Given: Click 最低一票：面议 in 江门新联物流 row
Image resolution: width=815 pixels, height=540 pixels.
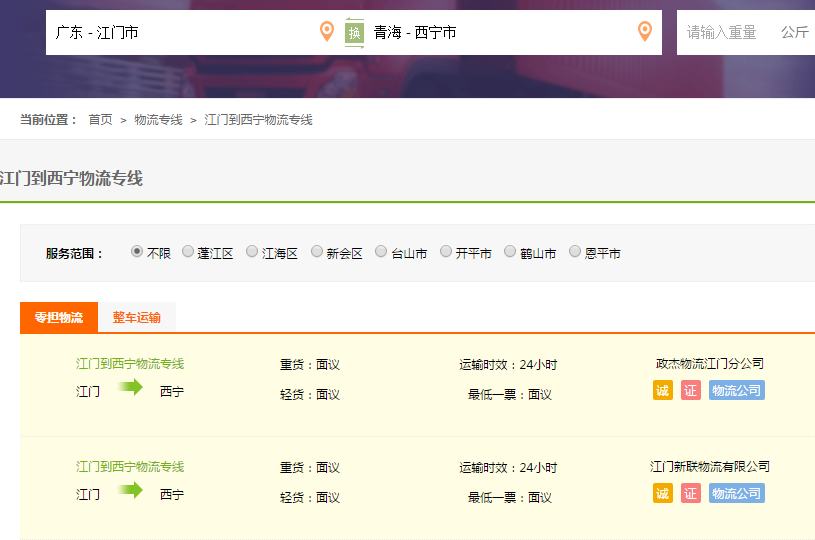Looking at the screenshot, I should [x=509, y=498].
